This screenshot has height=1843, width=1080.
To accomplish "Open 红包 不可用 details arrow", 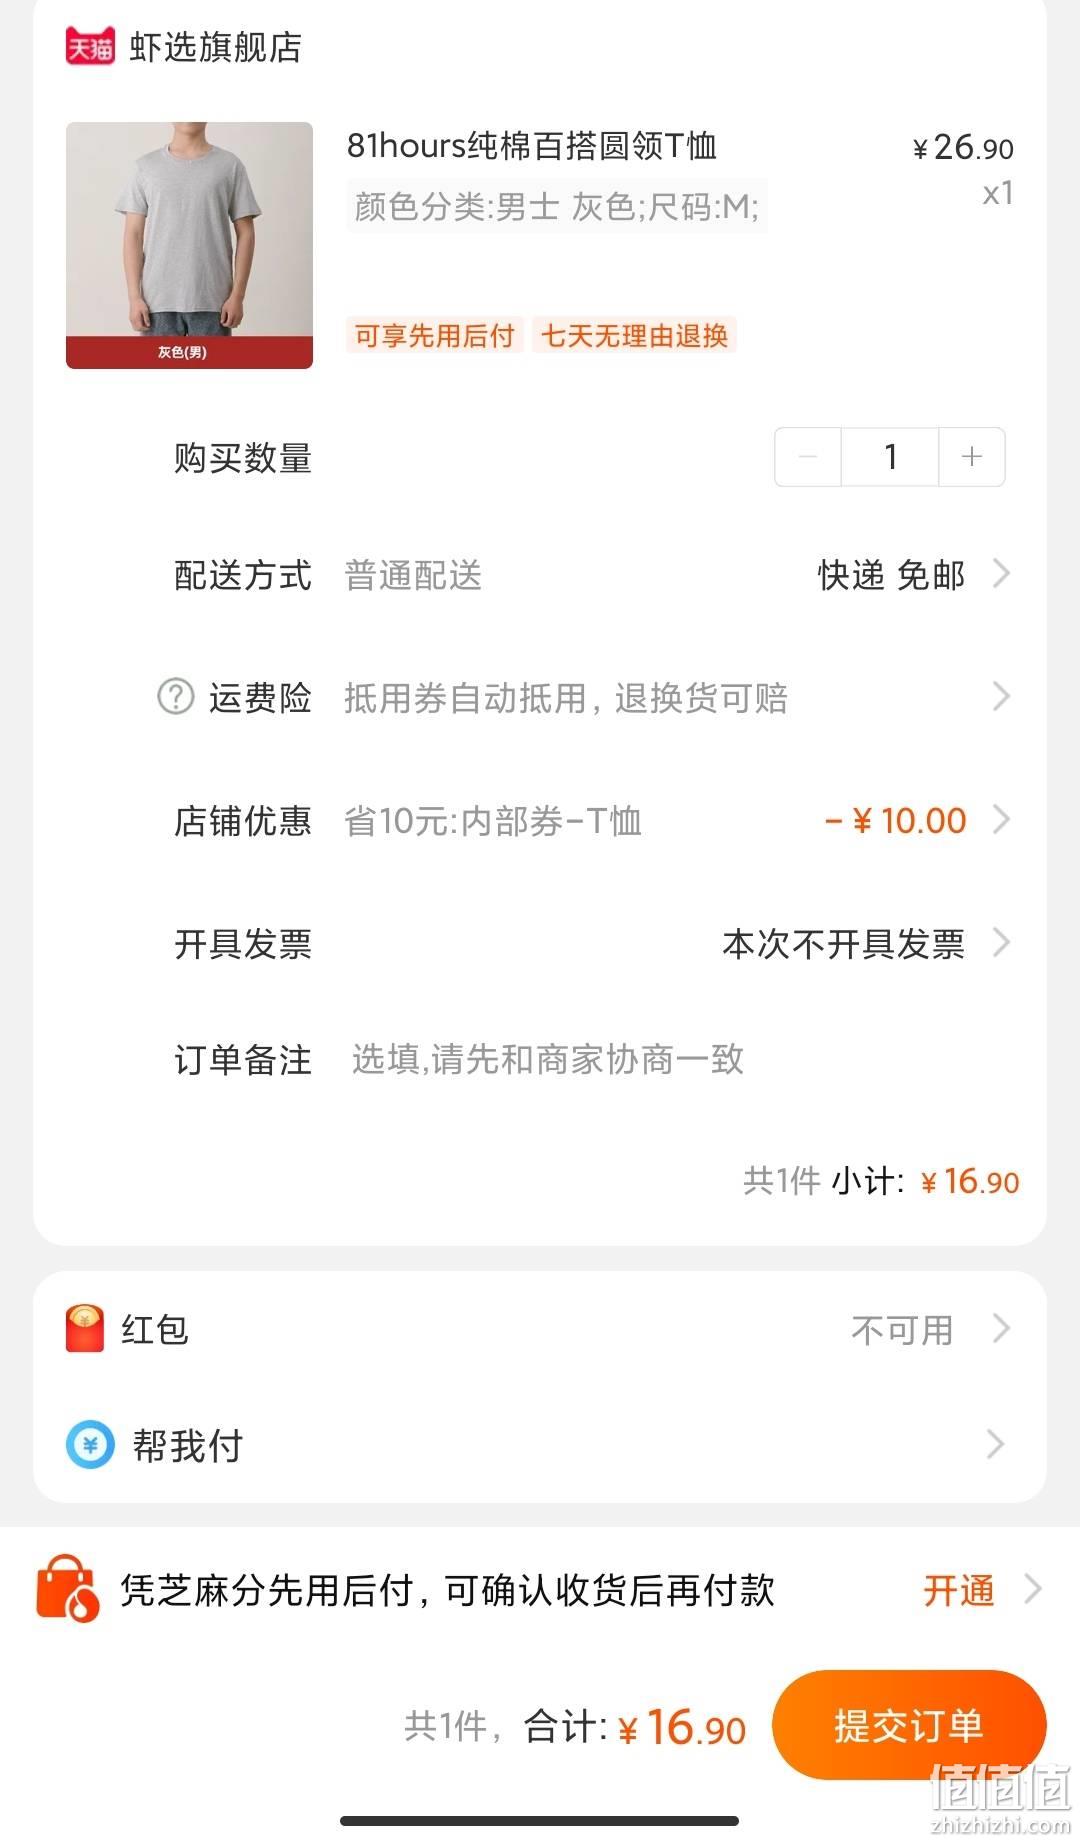I will point(1000,1329).
